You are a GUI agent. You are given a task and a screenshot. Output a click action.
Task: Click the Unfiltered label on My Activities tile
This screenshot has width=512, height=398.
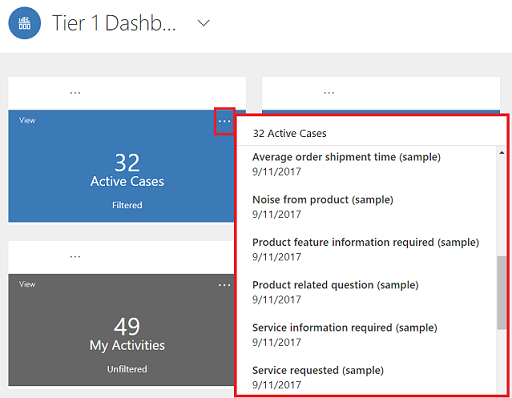click(x=127, y=369)
